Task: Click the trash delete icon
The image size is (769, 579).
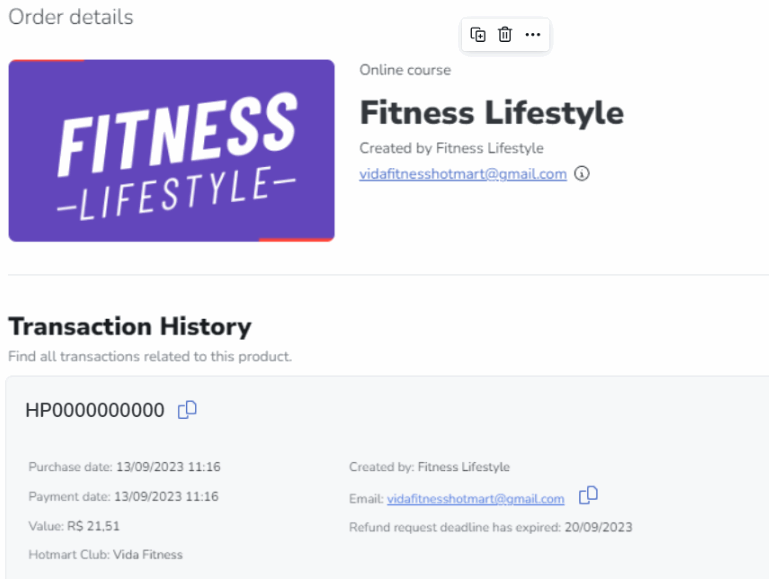Action: [x=505, y=35]
